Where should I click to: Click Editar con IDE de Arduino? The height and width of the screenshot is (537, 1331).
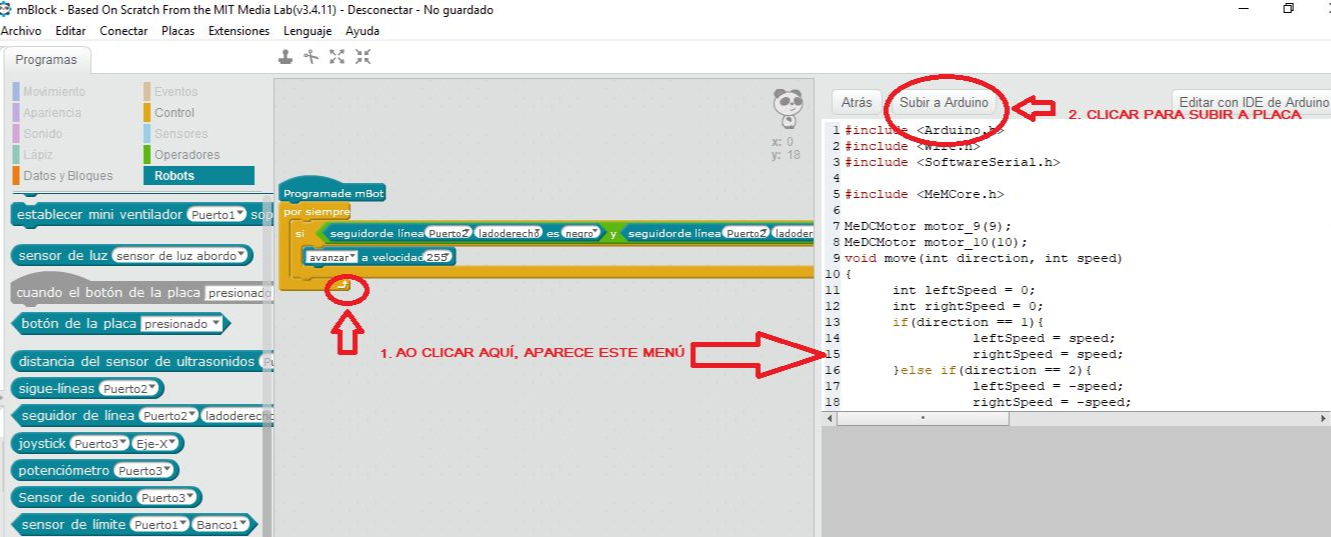1253,102
